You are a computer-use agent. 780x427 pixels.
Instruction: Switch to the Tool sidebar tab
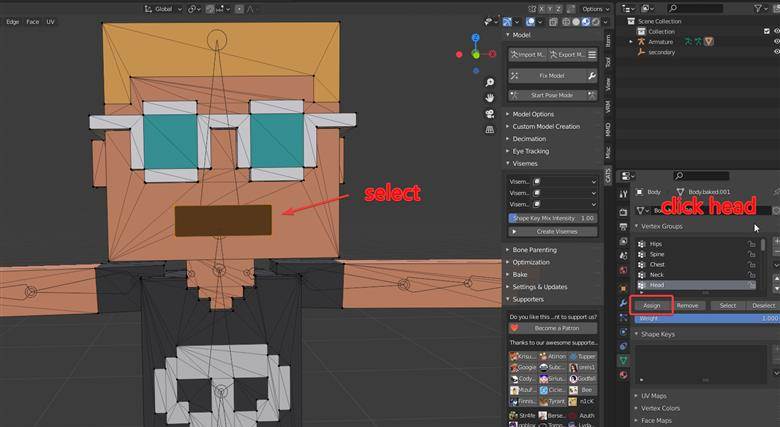tap(608, 62)
